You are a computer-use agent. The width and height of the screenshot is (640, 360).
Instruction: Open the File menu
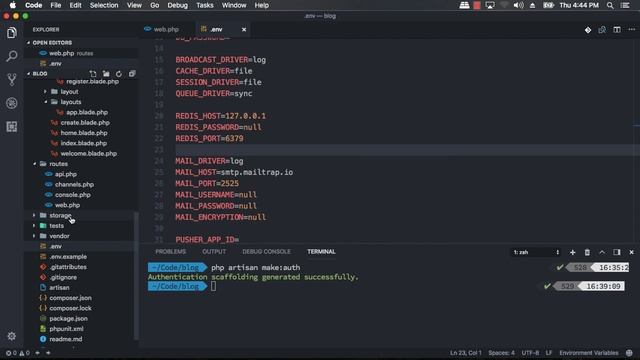[x=56, y=5]
